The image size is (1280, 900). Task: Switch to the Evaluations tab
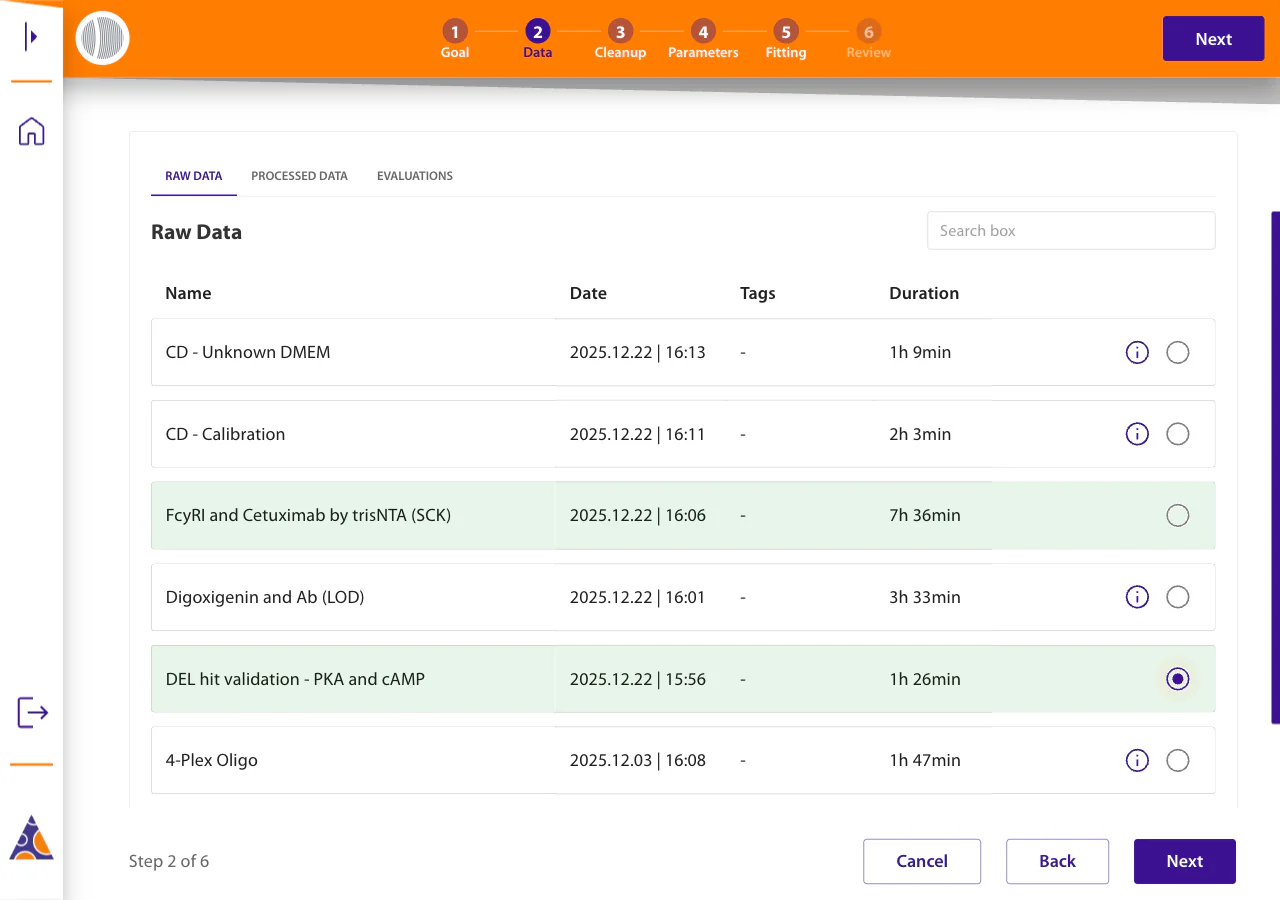(415, 176)
